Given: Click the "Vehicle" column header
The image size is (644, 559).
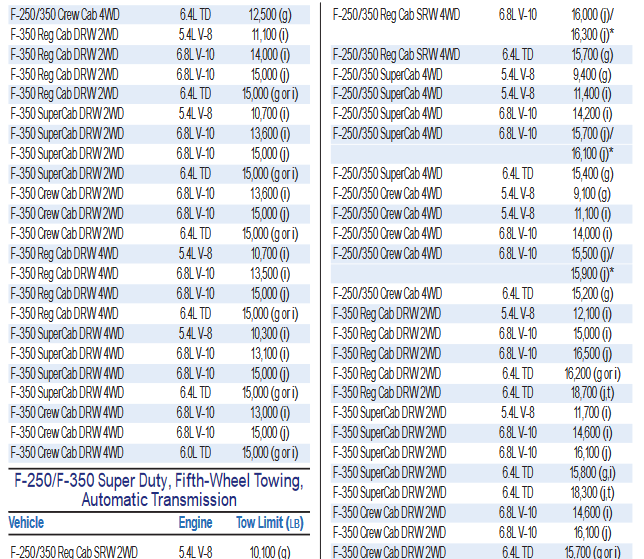Looking at the screenshot, I should tap(26, 522).
